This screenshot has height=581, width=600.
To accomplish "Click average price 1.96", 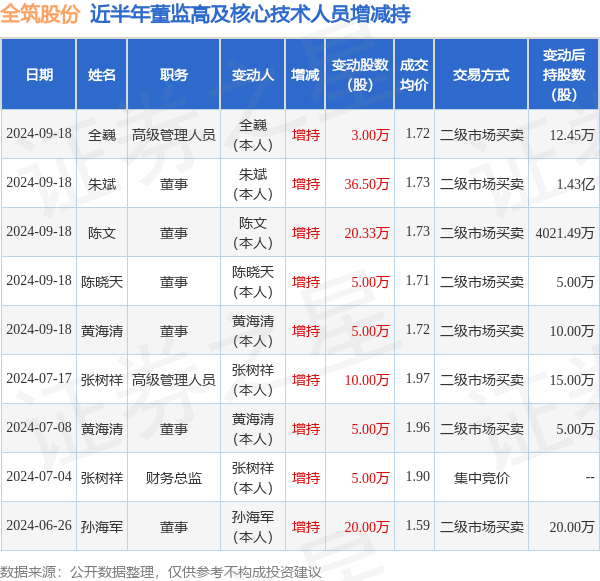I will click(x=418, y=428).
